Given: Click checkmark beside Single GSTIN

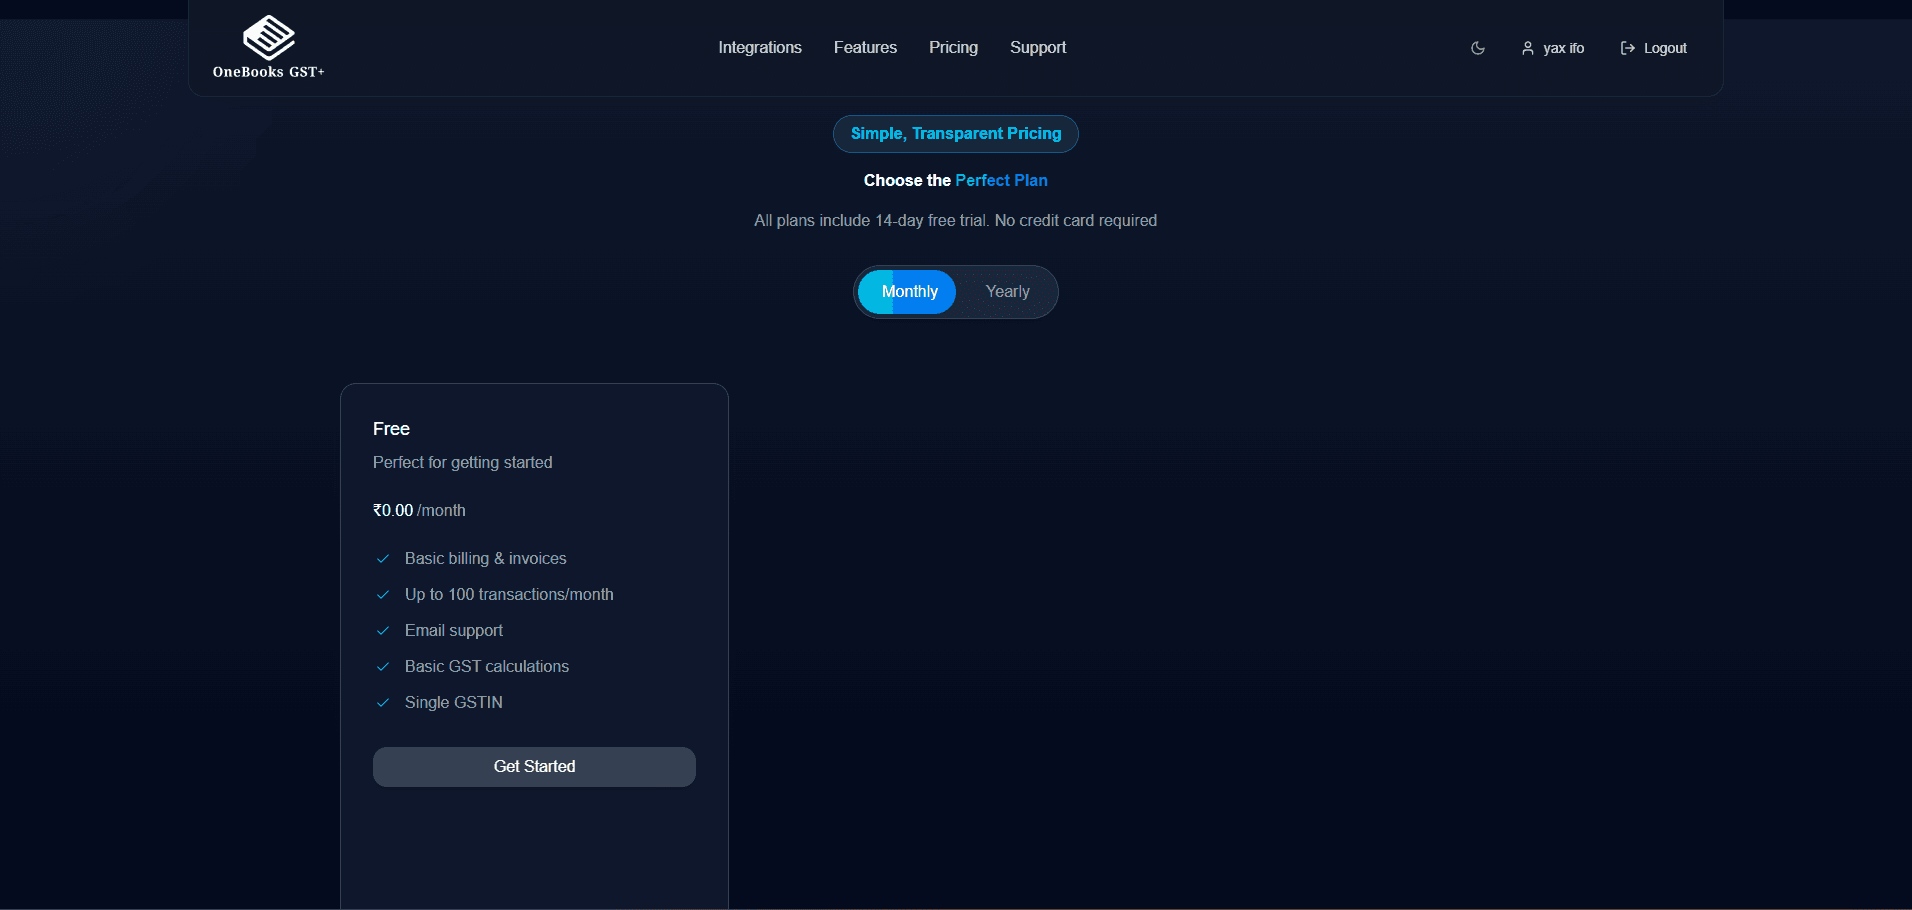Looking at the screenshot, I should pos(382,703).
